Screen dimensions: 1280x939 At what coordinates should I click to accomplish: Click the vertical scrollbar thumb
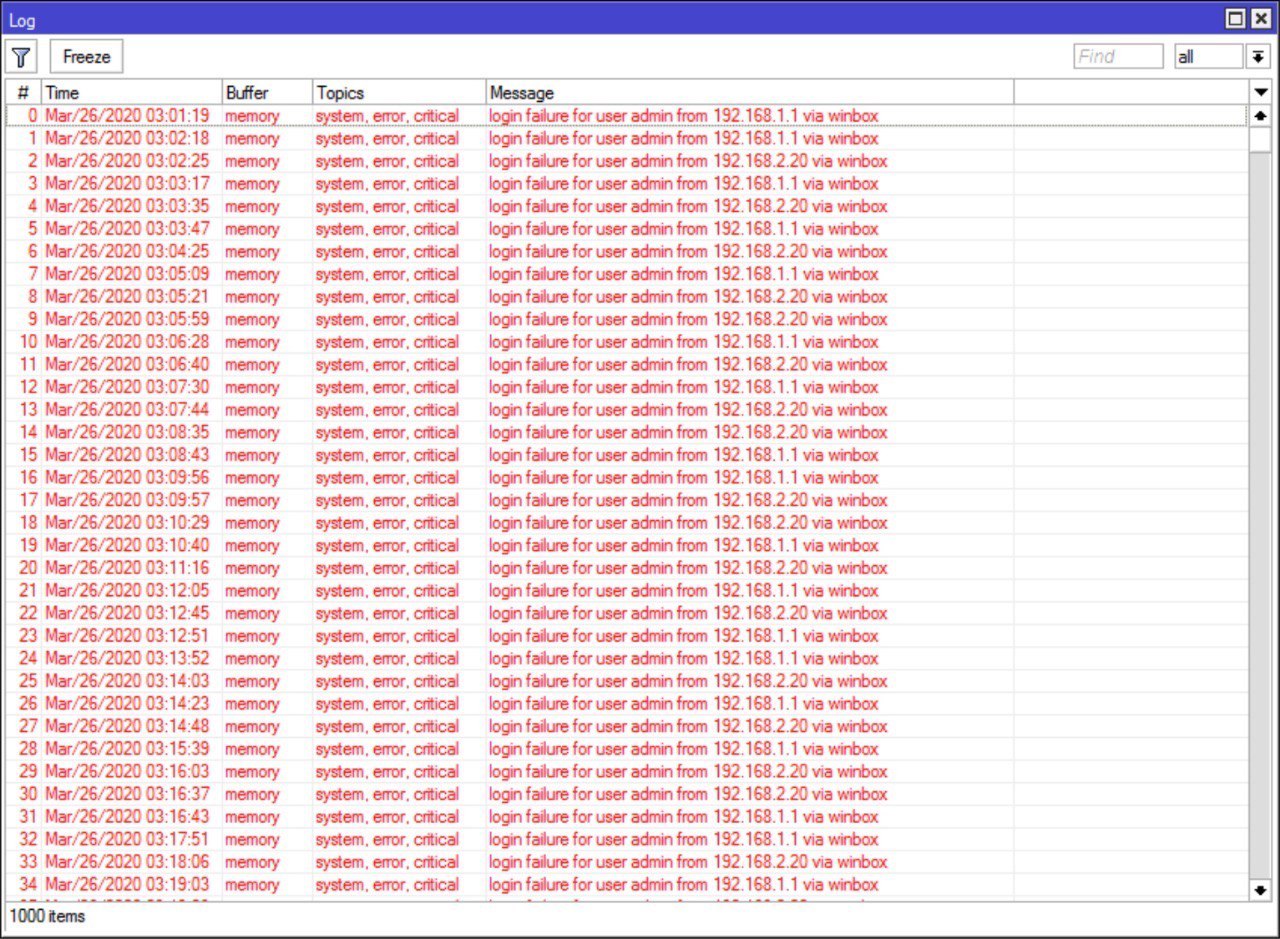(1260, 140)
